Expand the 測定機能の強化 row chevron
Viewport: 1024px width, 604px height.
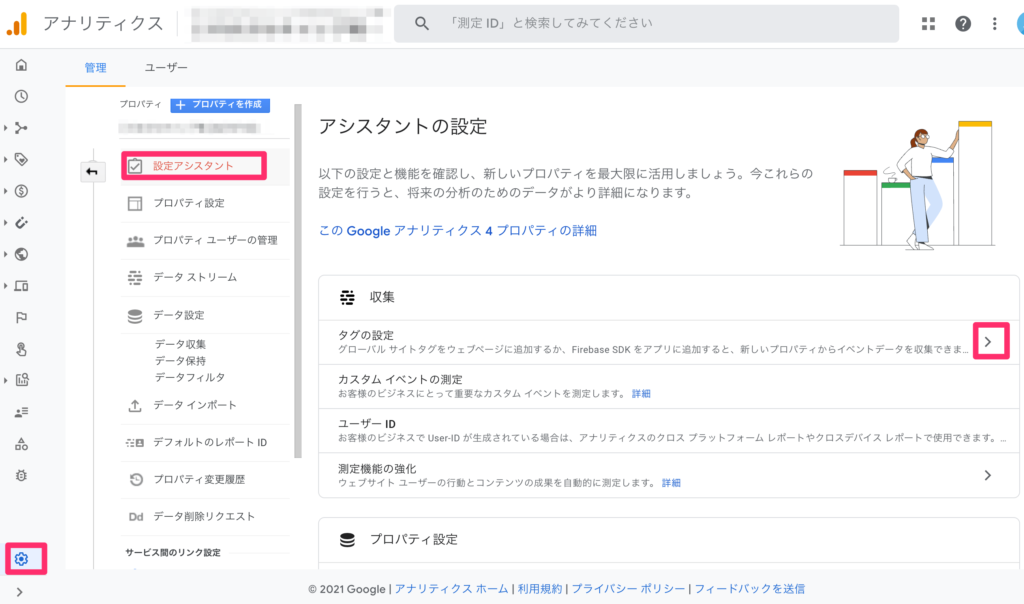point(988,475)
